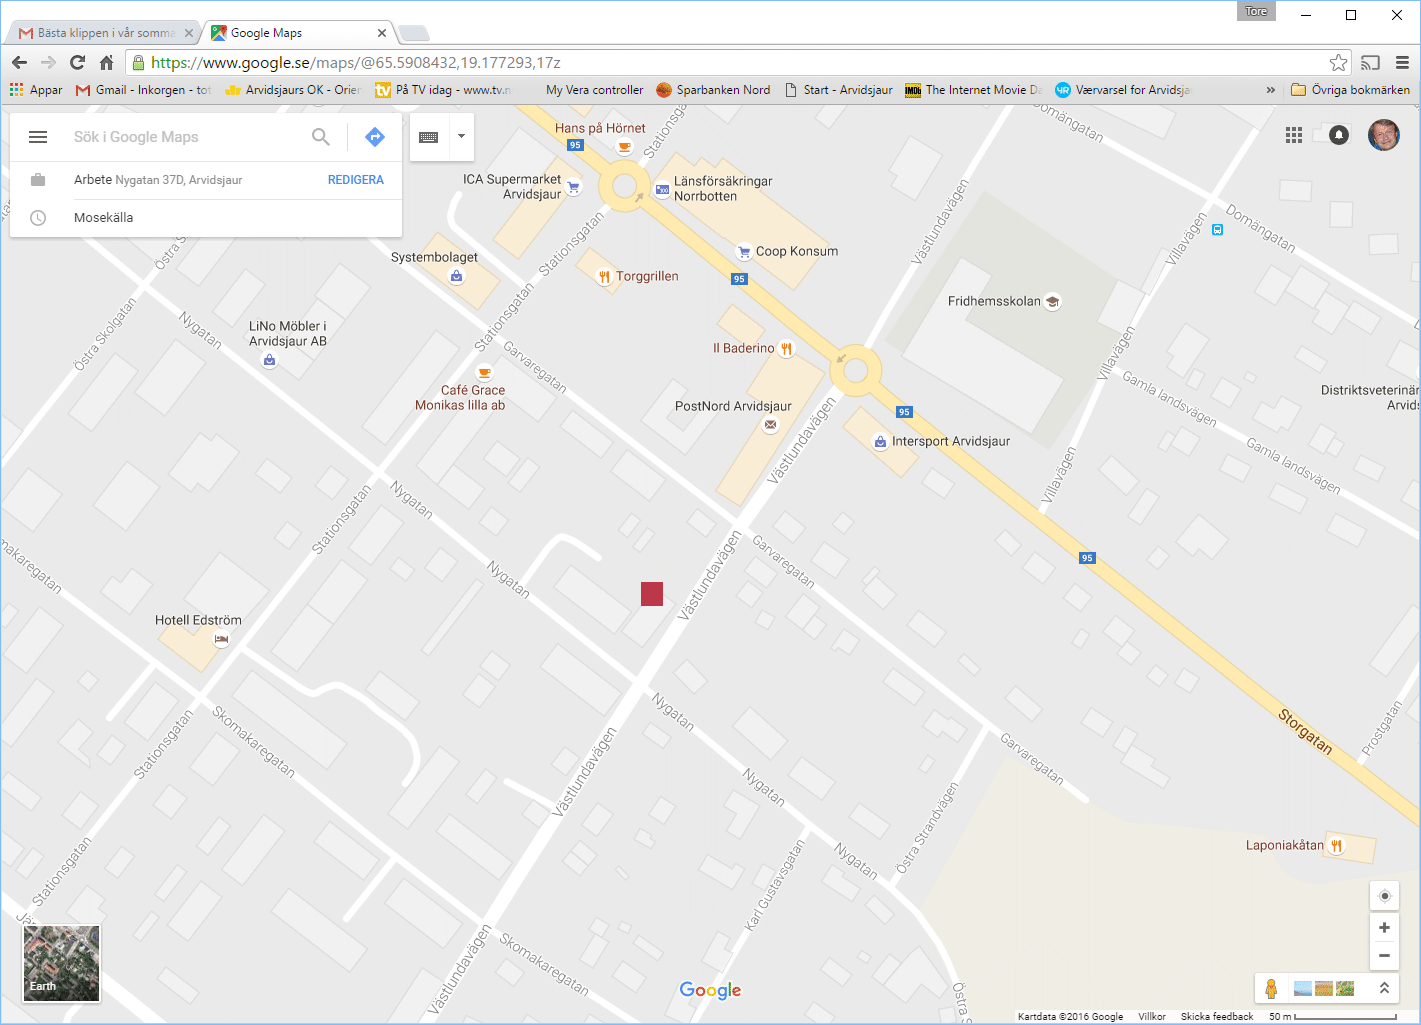
Task: Zoom out on the map
Action: tap(1384, 955)
